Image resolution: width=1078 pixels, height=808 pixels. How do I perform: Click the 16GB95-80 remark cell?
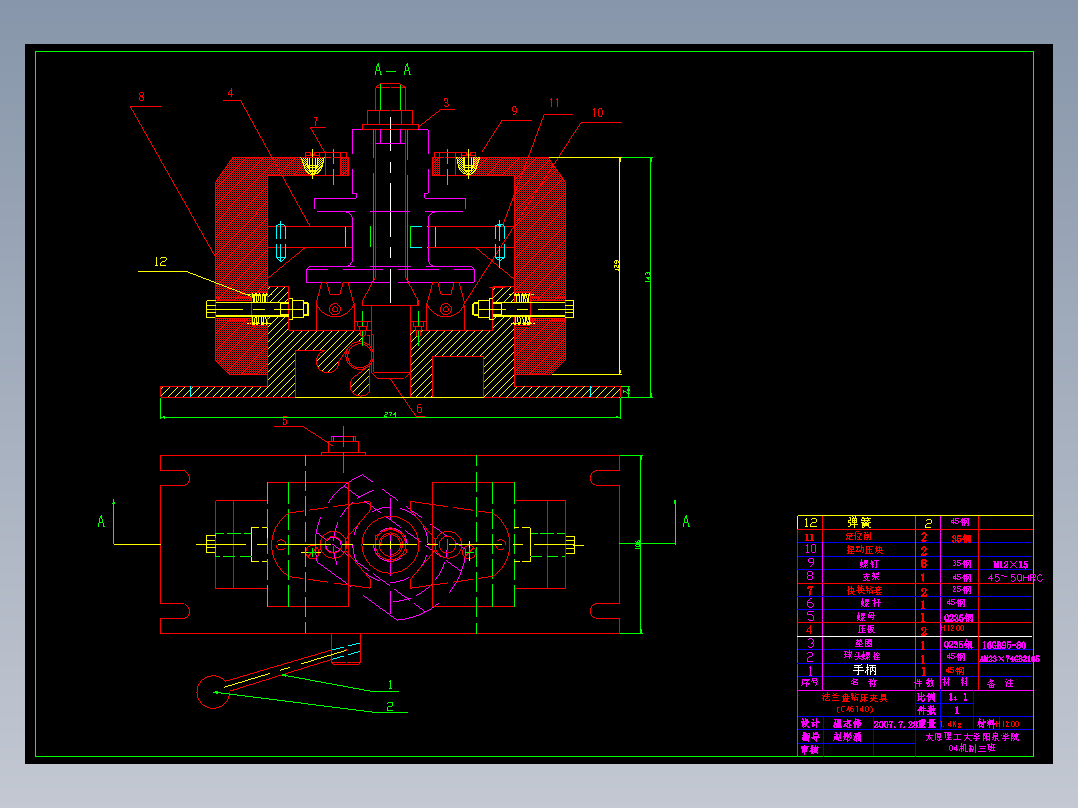(x=1004, y=645)
